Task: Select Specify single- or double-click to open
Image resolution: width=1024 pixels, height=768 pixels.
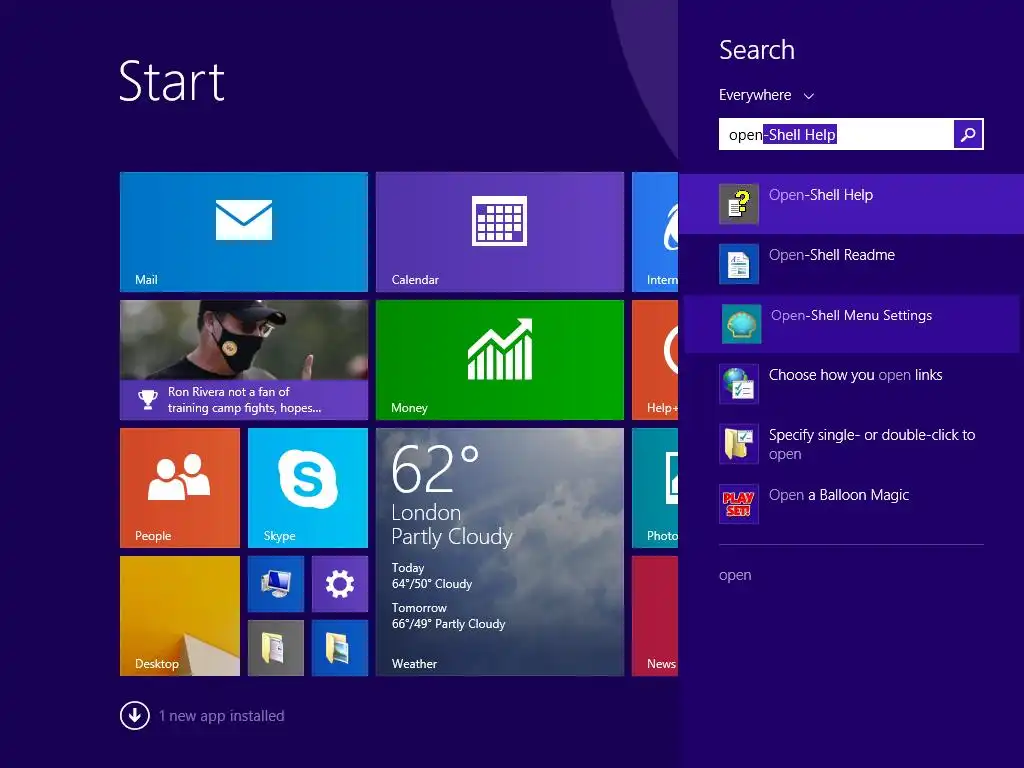Action: (851, 444)
